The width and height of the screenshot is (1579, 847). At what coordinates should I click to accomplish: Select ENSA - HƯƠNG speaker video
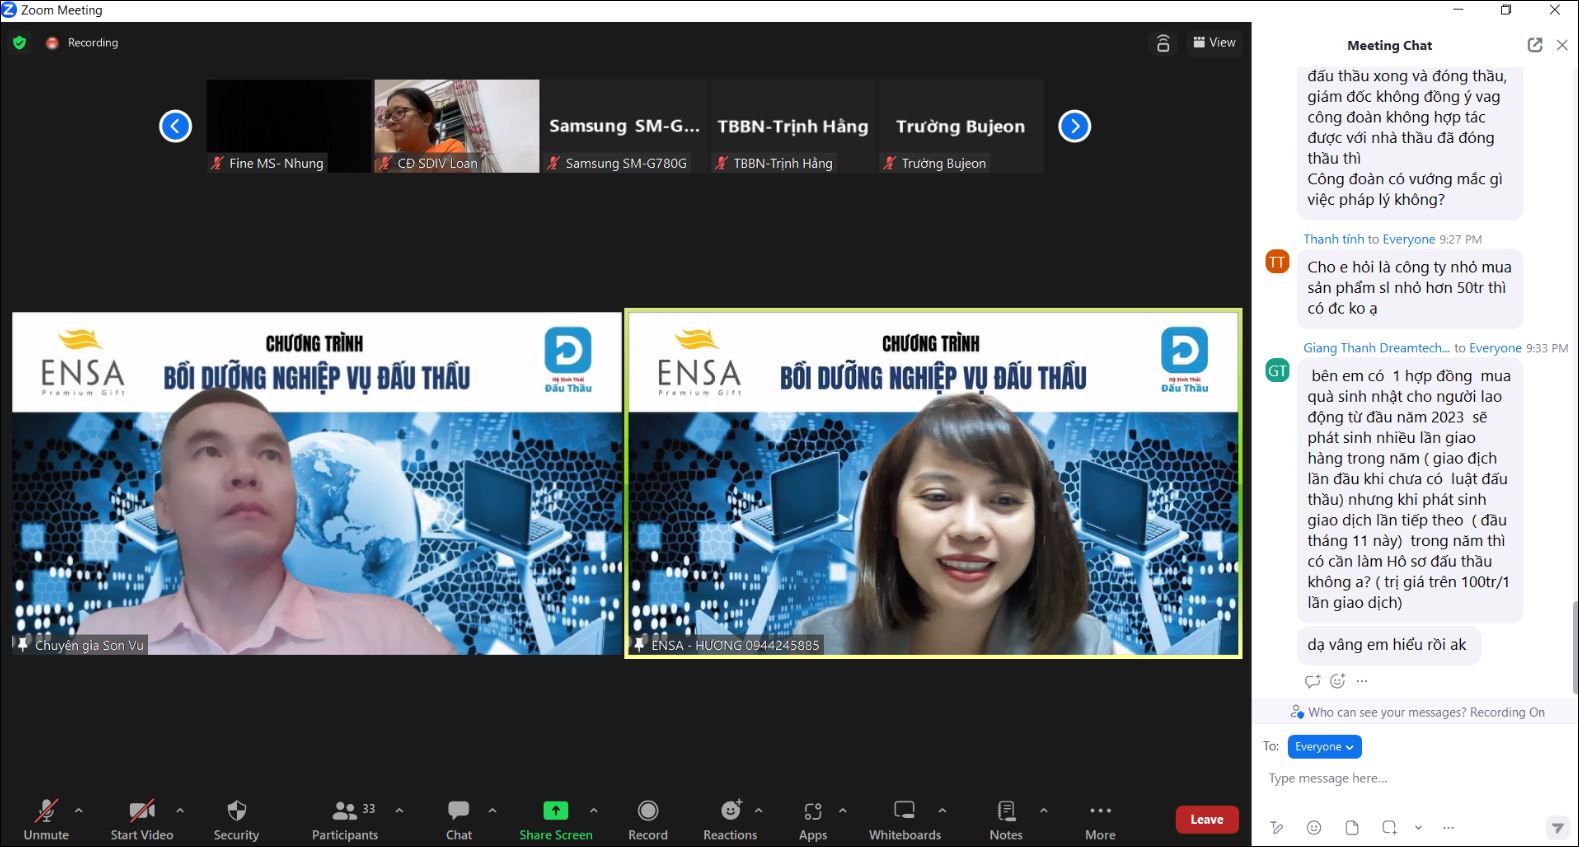(933, 484)
